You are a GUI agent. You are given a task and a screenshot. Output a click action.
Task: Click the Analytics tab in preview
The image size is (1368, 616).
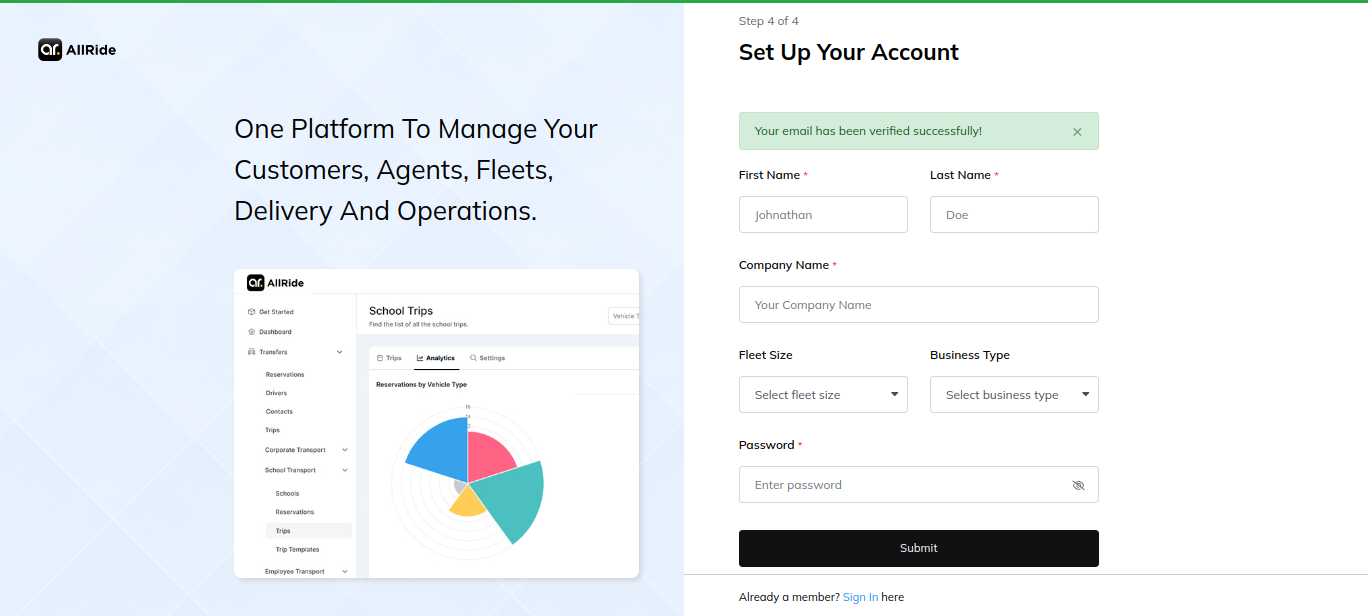[x=436, y=358]
